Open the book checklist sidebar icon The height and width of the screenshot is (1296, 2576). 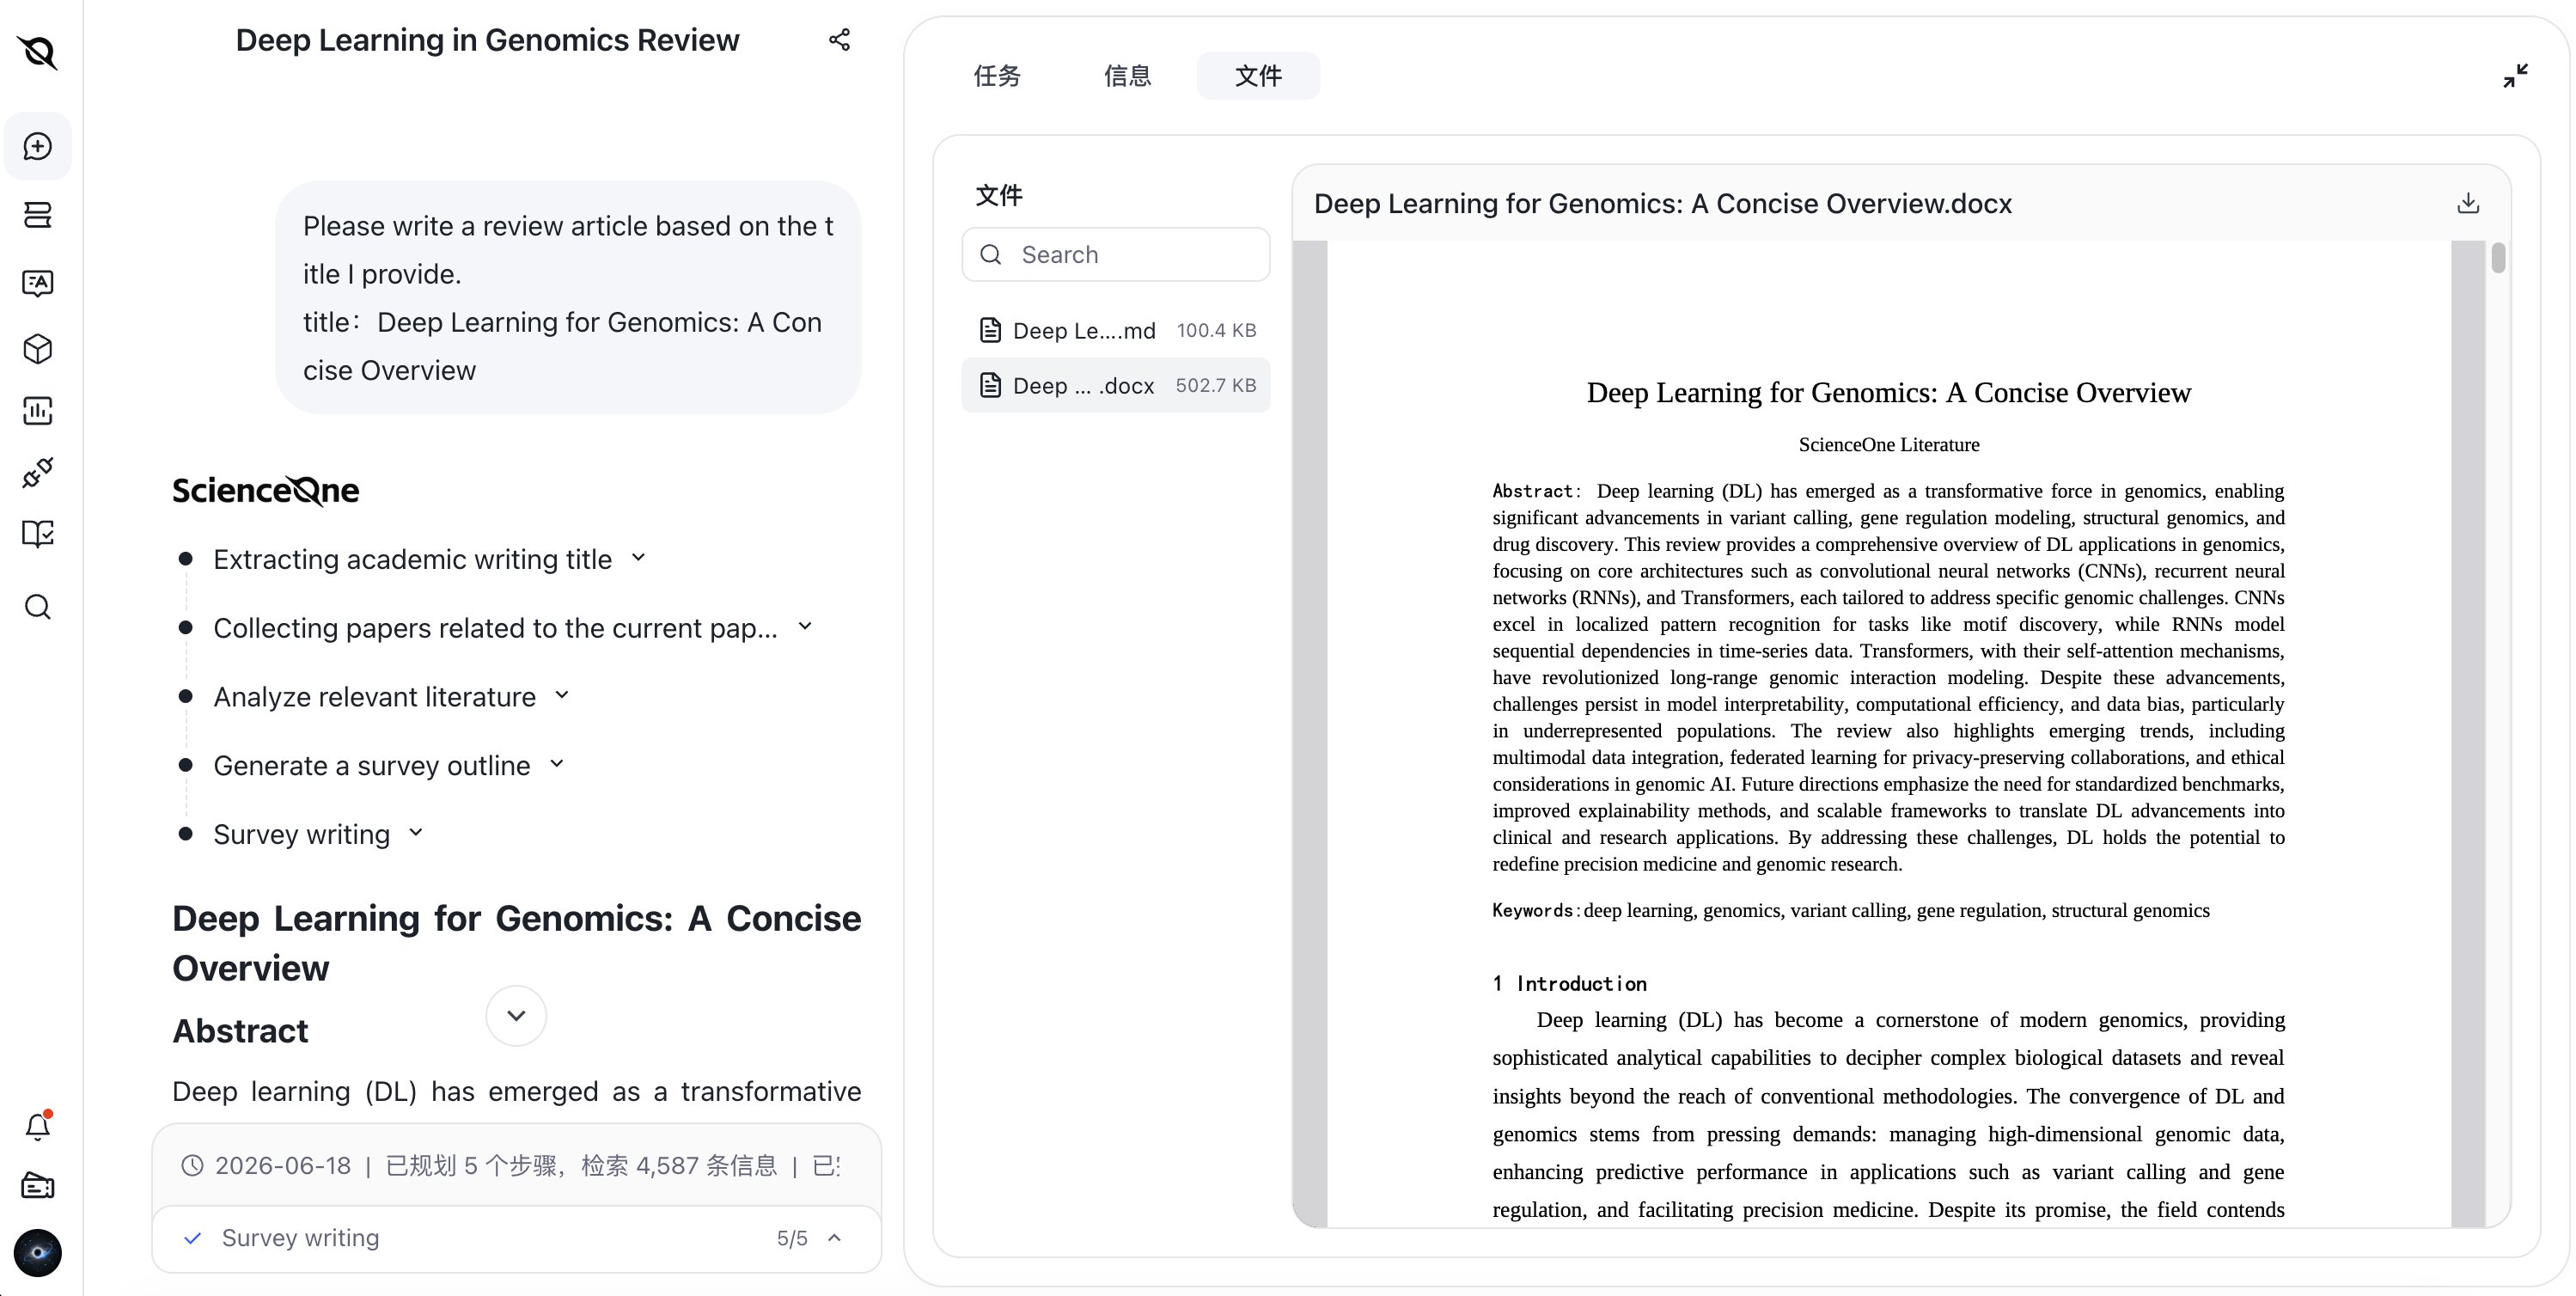(x=38, y=534)
